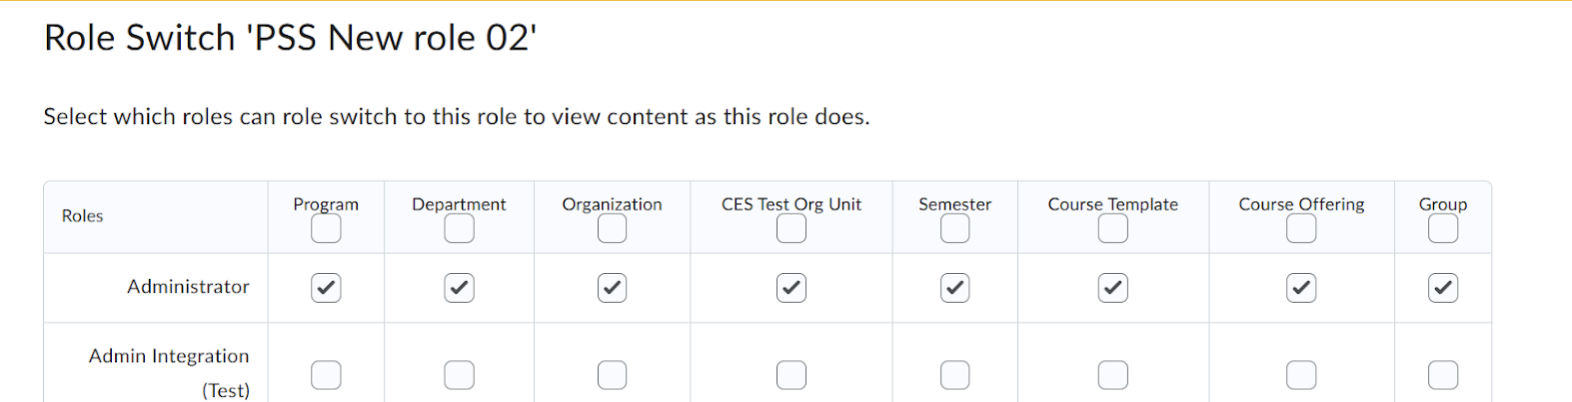
Task: Check the CES Test Org Unit header checkbox
Action: pyautogui.click(x=791, y=229)
